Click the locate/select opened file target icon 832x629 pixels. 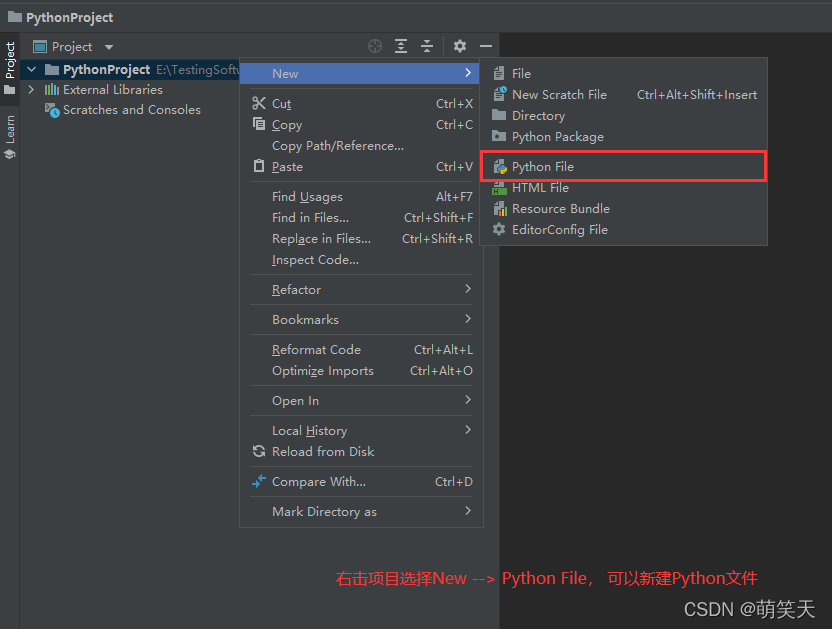click(x=375, y=46)
